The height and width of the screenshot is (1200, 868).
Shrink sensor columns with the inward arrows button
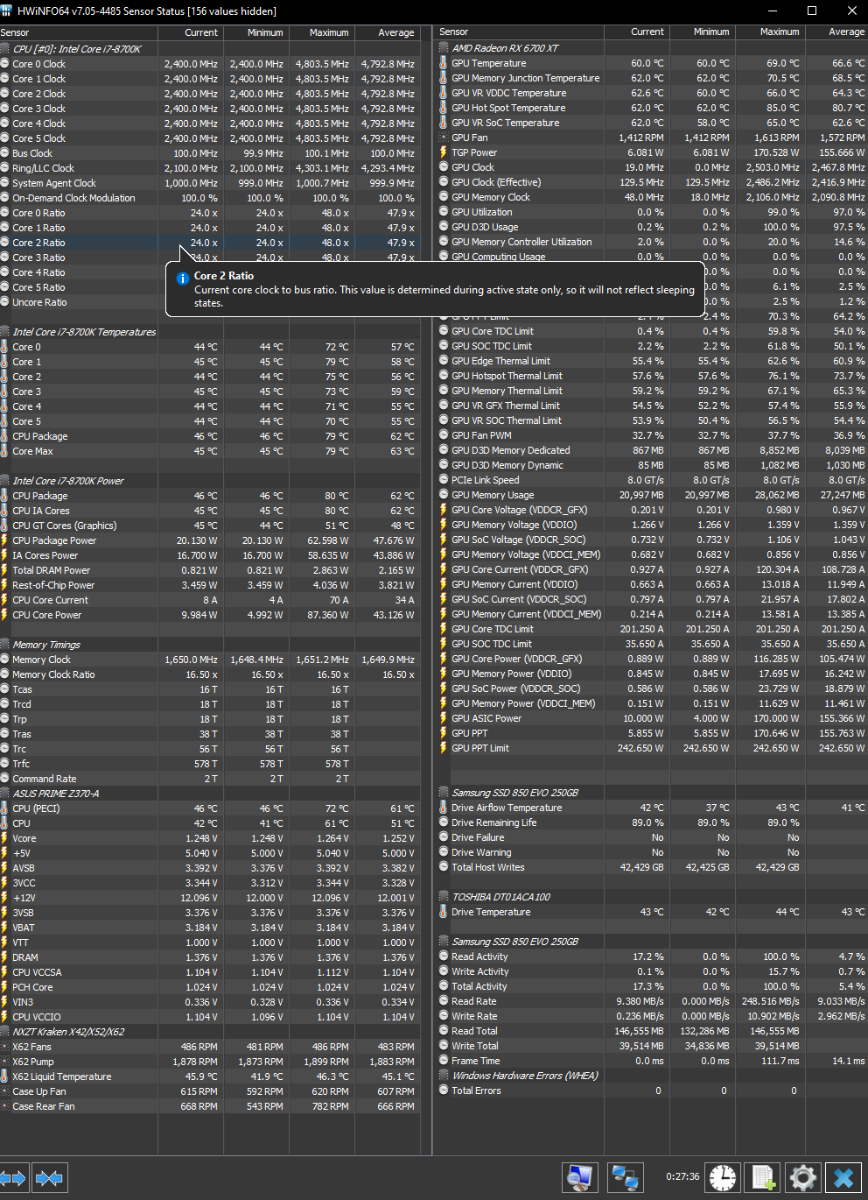click(49, 1177)
